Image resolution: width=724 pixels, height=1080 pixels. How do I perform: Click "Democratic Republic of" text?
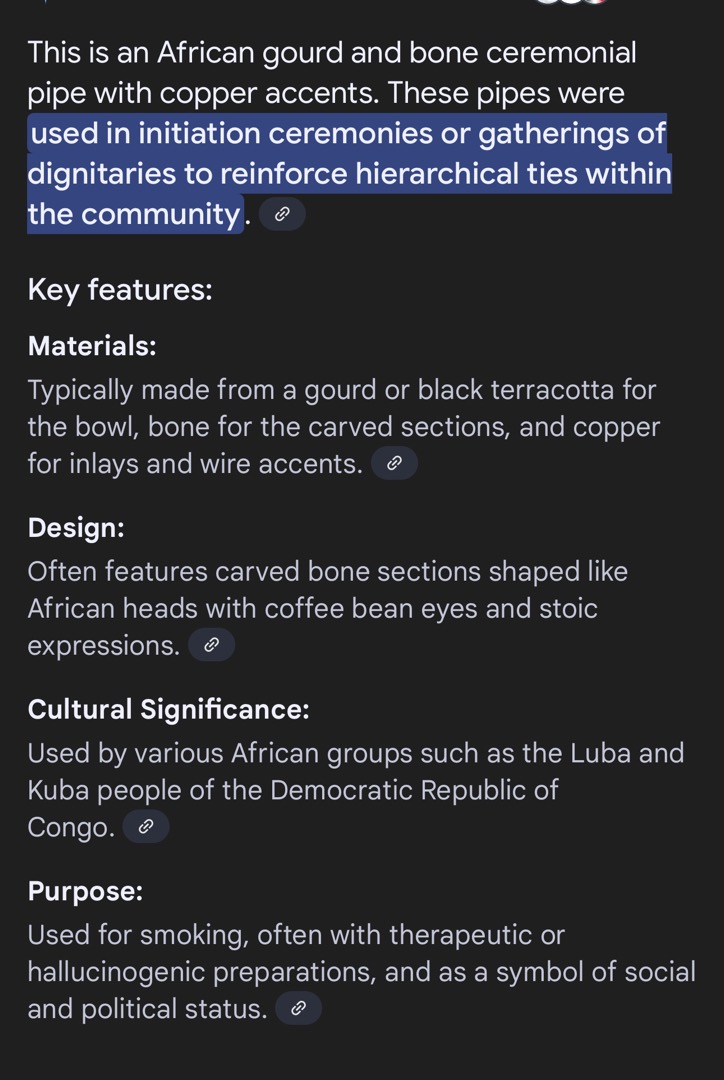tap(414, 790)
